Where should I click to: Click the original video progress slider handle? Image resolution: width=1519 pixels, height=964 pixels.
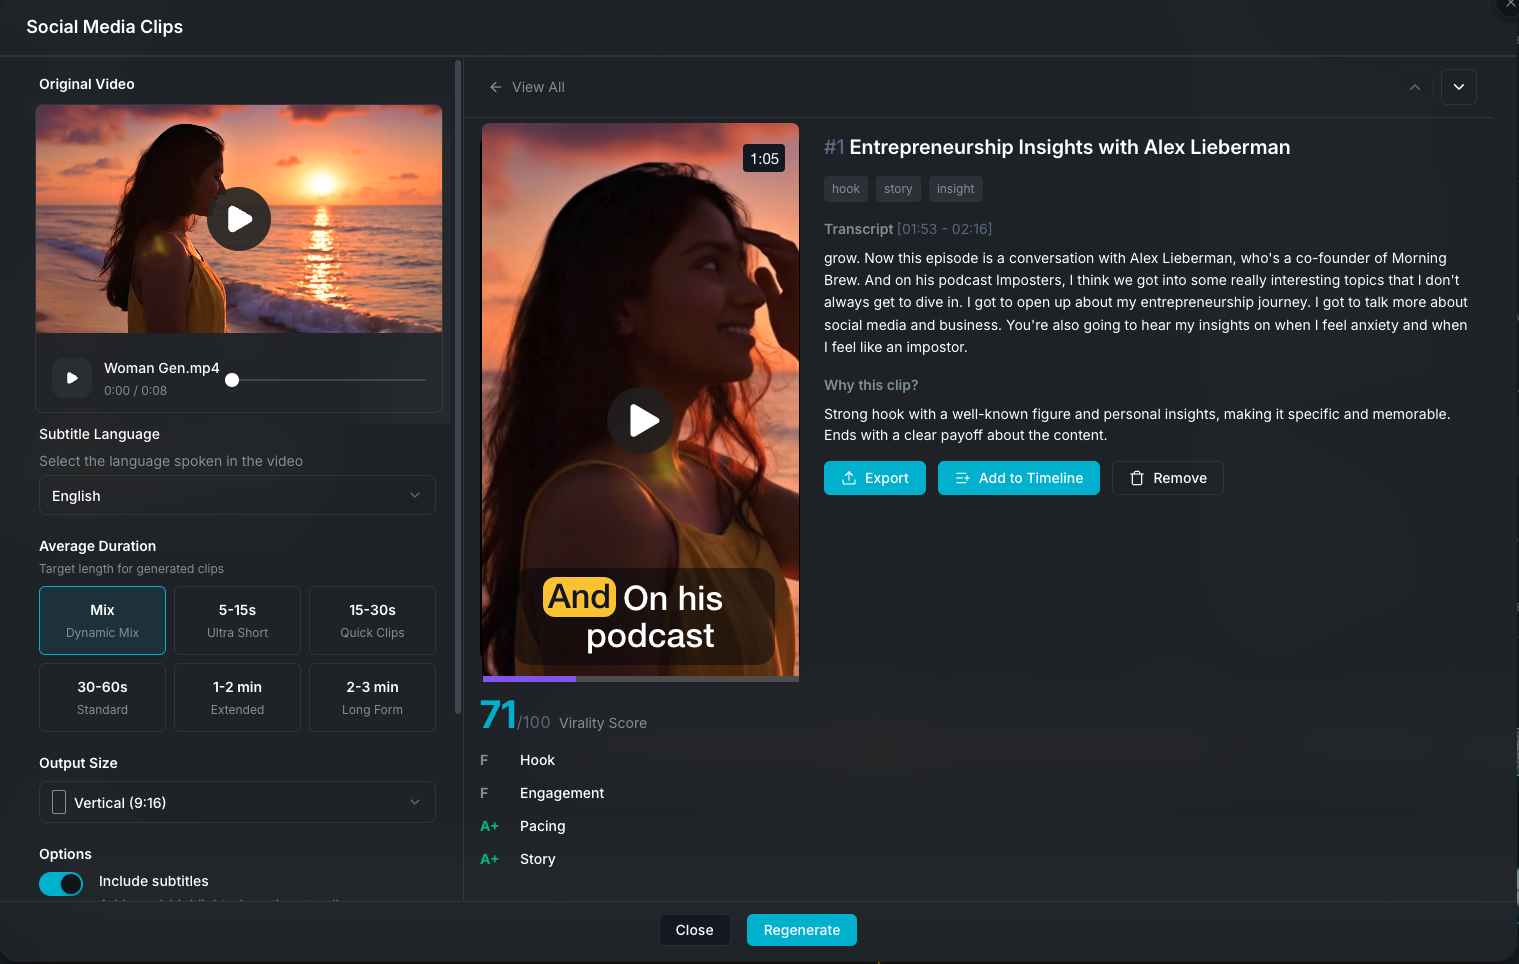[232, 380]
